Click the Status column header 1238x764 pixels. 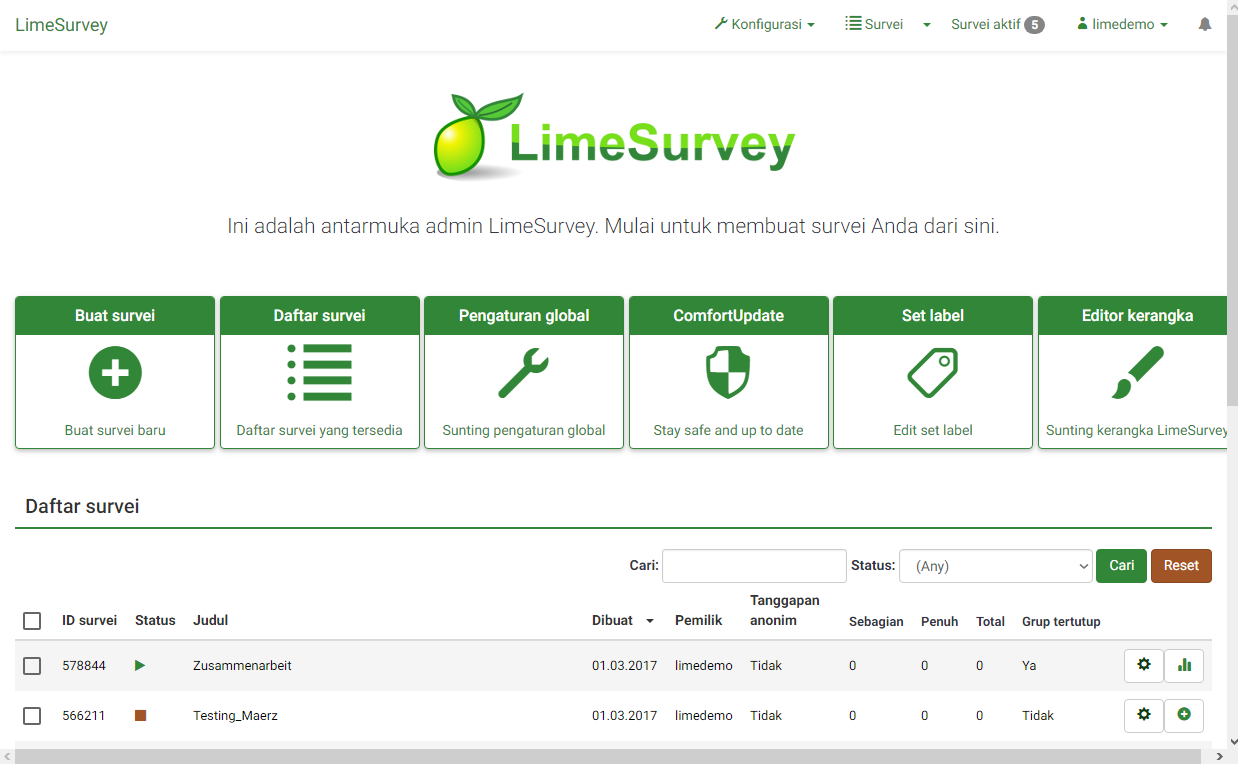pos(155,621)
